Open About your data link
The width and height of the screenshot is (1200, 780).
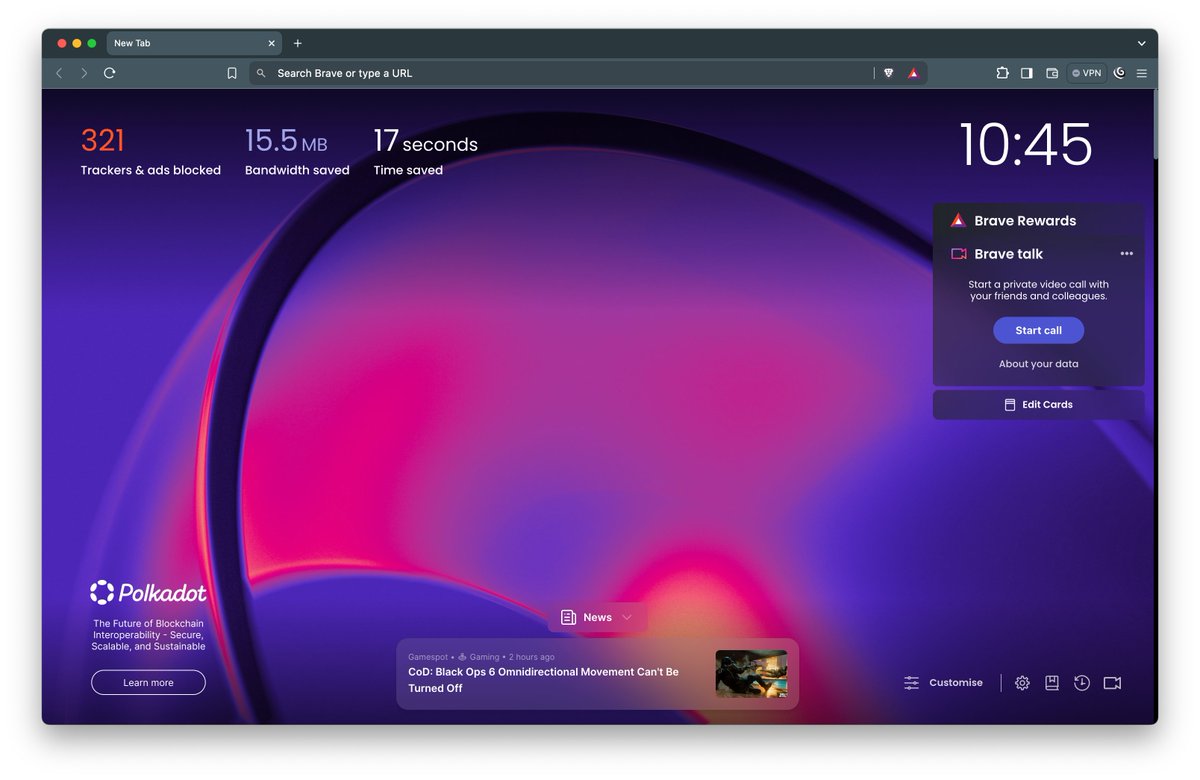(x=1038, y=364)
